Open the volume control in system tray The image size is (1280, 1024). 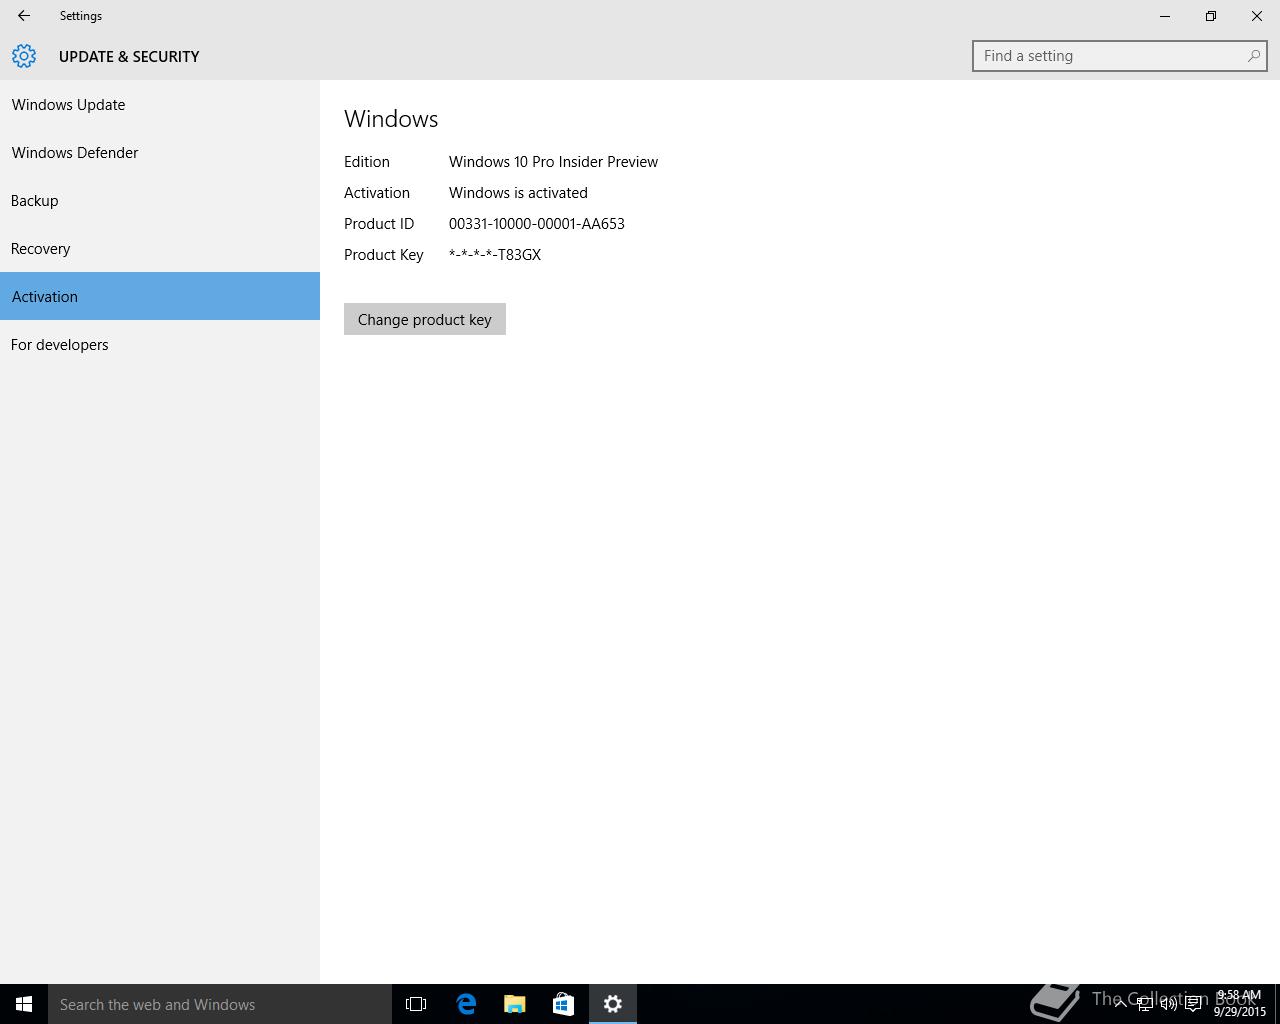coord(1168,1004)
